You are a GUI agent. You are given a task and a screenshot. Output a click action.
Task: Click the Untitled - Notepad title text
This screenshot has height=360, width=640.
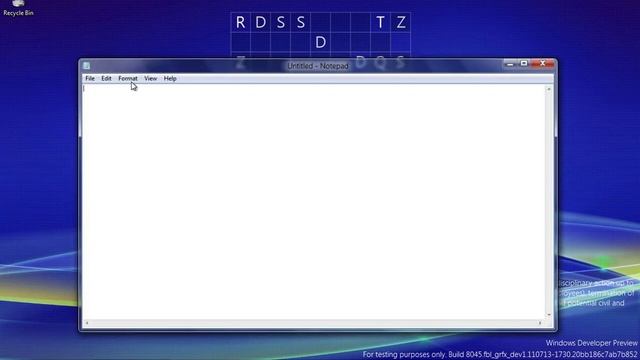pyautogui.click(x=318, y=66)
